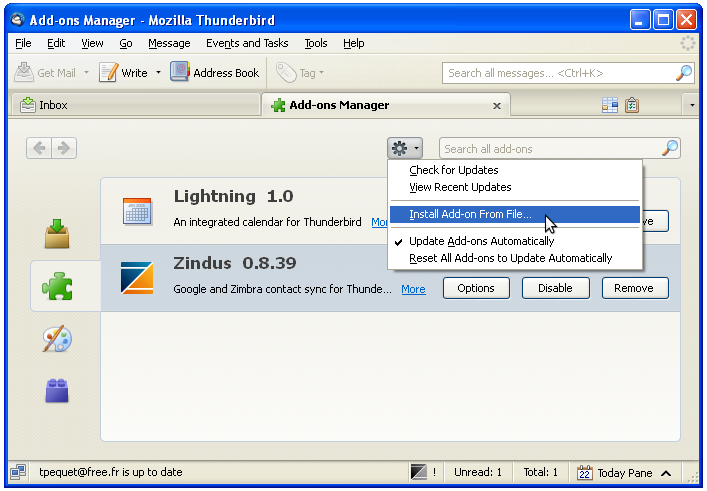Screen dimensions: 707x491
Task: Click the online status icon in status bar
Action: tap(18, 472)
